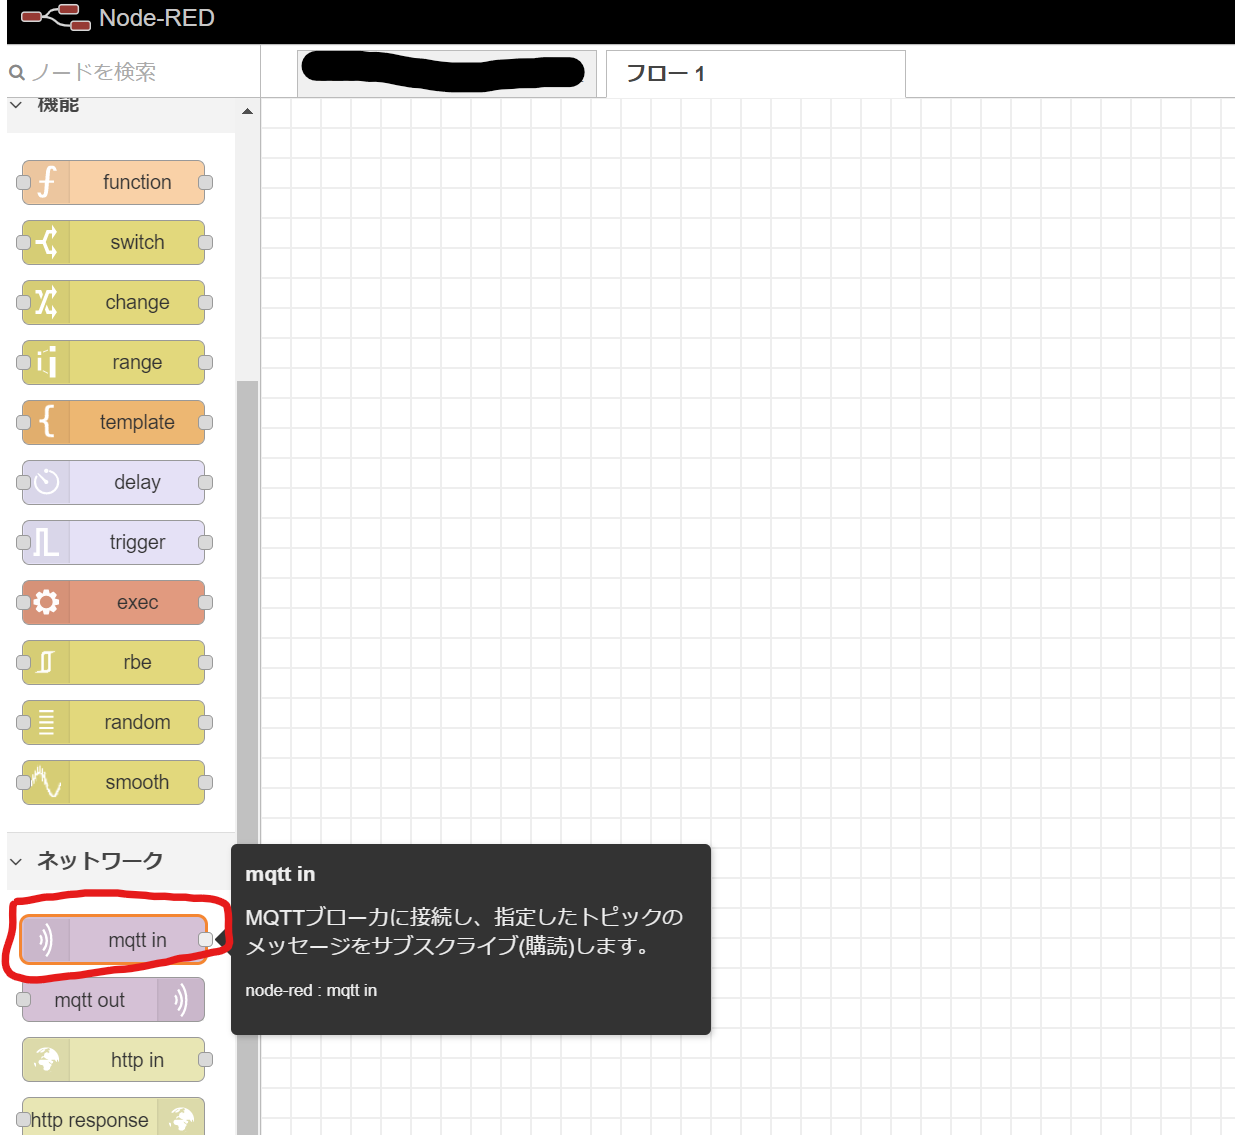This screenshot has width=1235, height=1135.
Task: Select the mqtt out node label
Action: point(90,1000)
